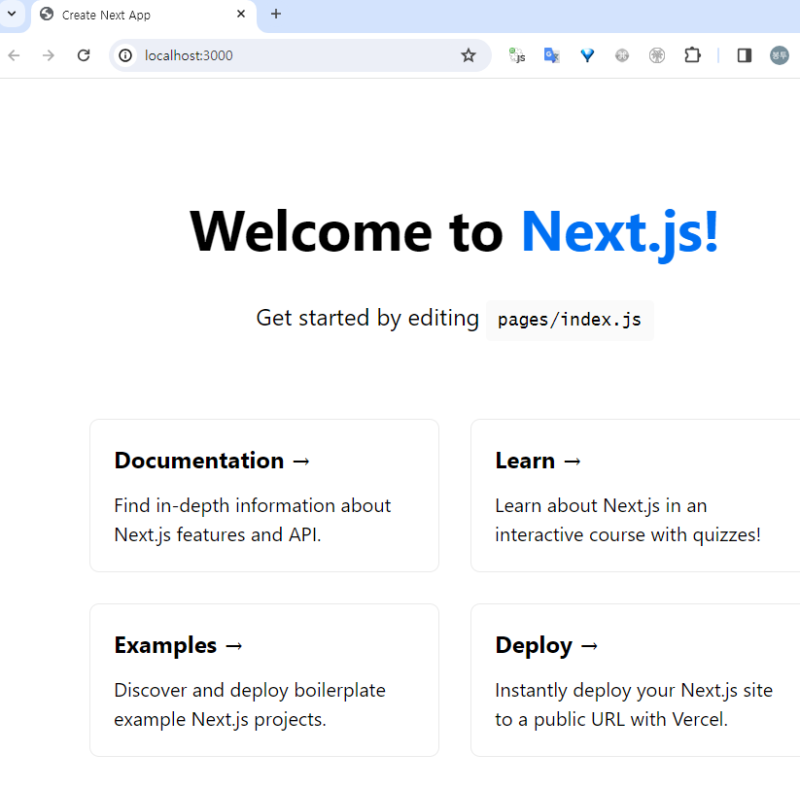
Task: Click the pages/index.js code snippet
Action: tap(569, 320)
